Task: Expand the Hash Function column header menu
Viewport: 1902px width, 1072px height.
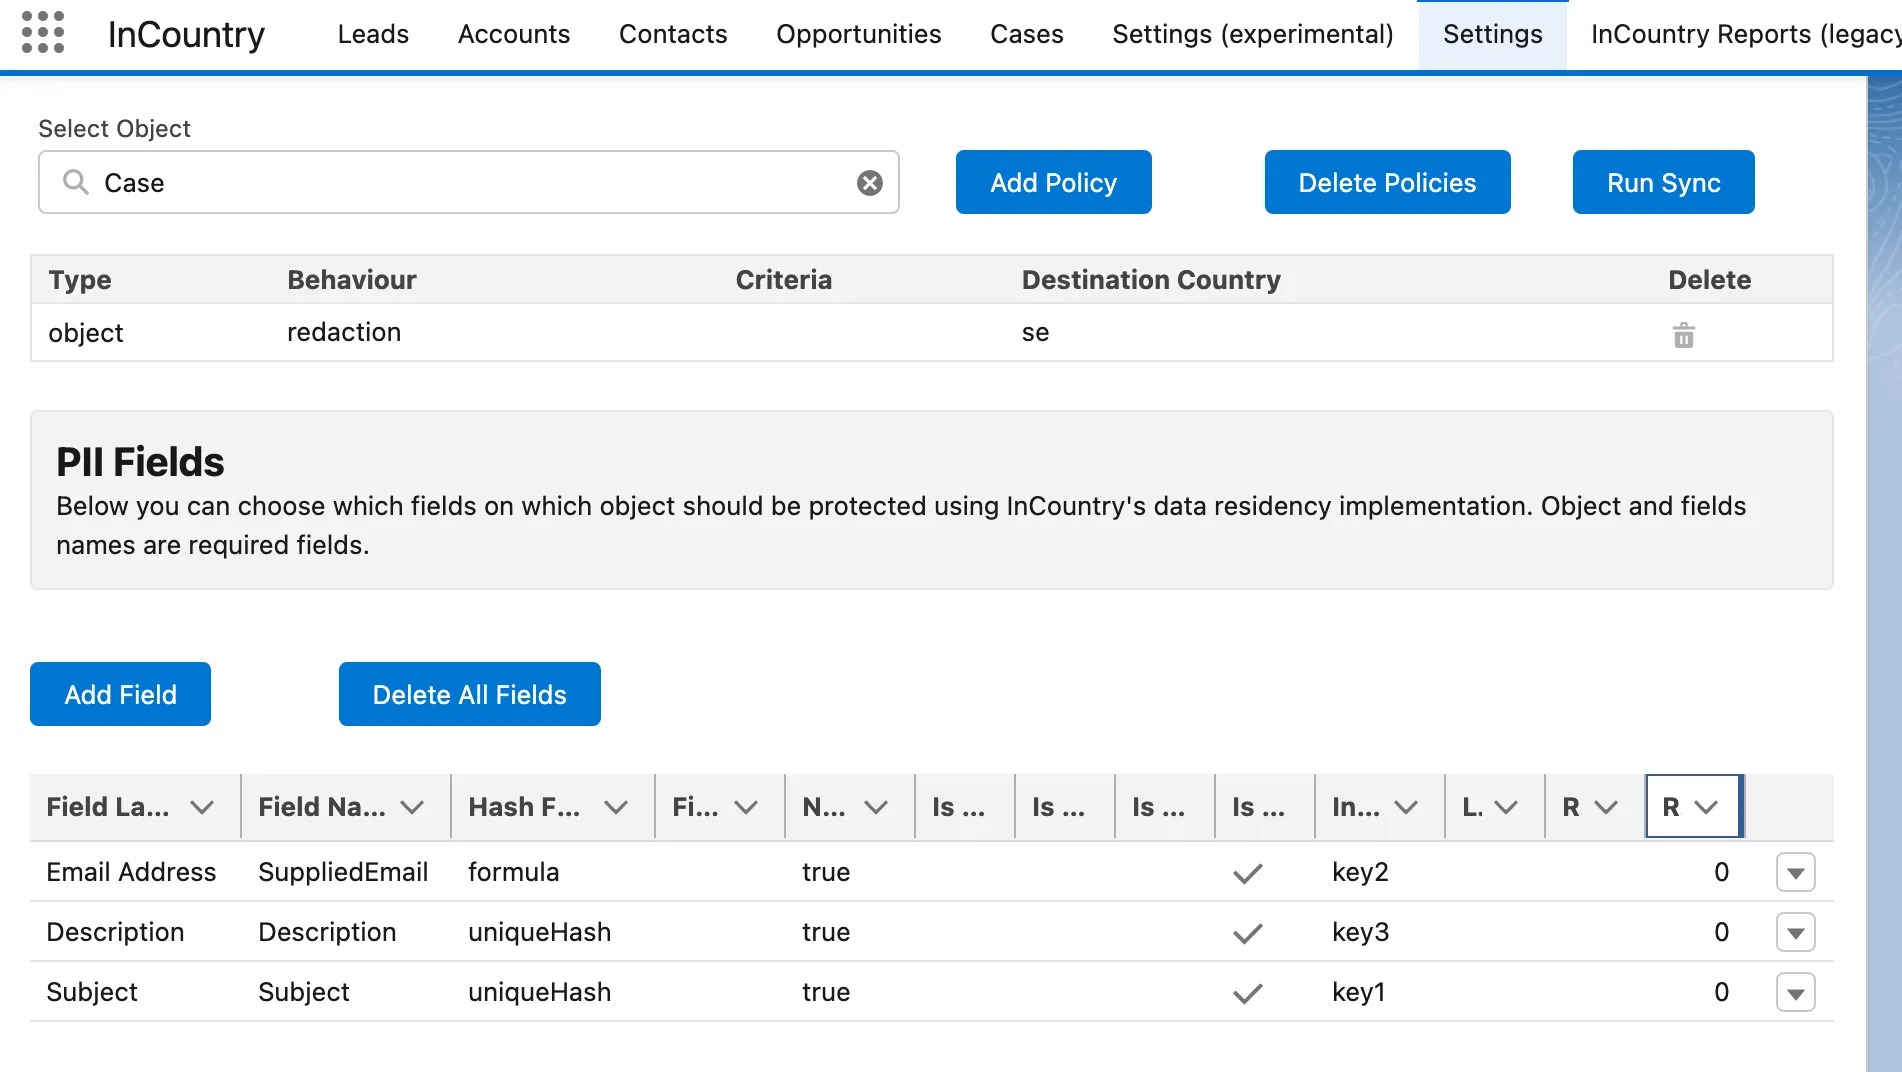Action: click(616, 807)
